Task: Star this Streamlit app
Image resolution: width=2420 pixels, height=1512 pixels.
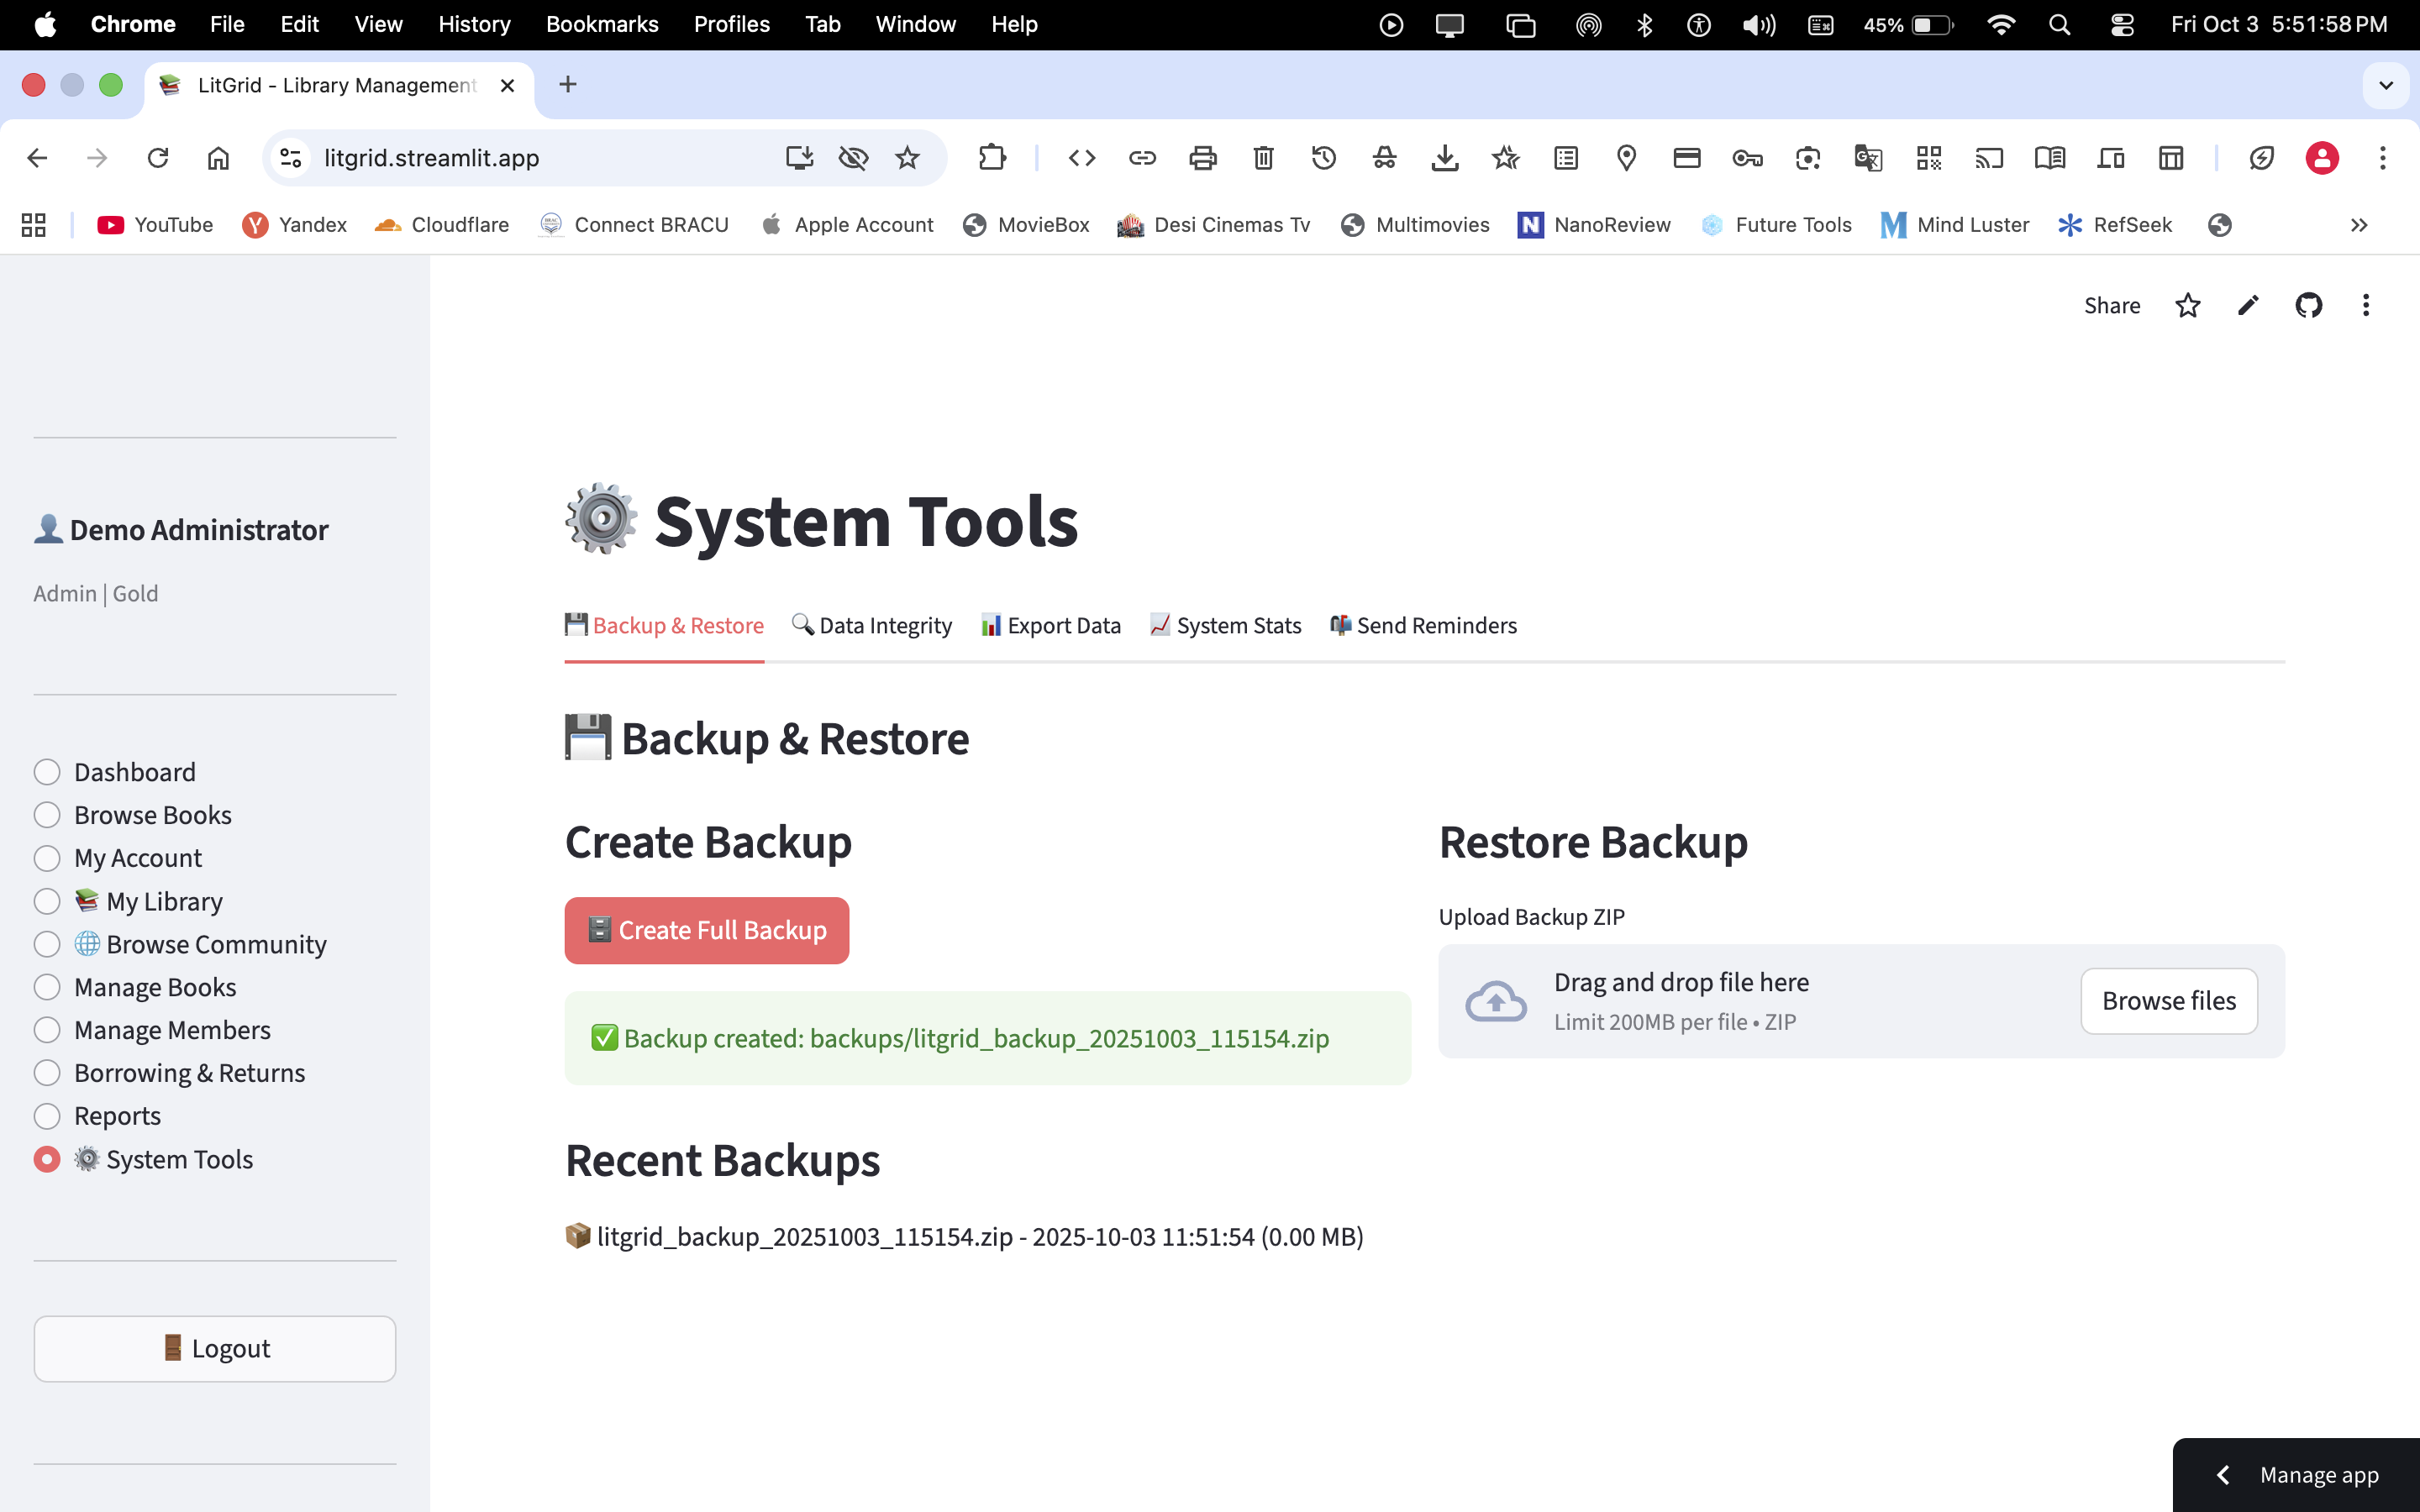Action: pos(2187,305)
